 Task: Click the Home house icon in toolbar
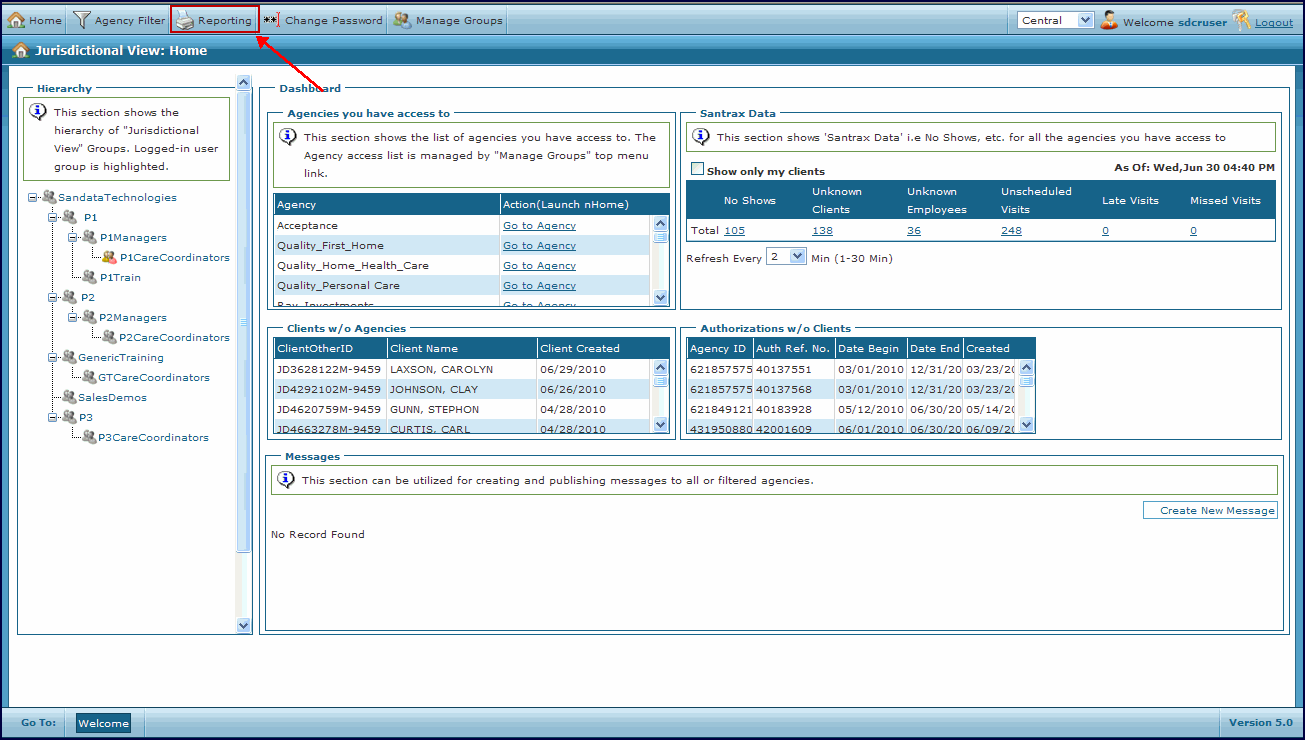(x=16, y=20)
